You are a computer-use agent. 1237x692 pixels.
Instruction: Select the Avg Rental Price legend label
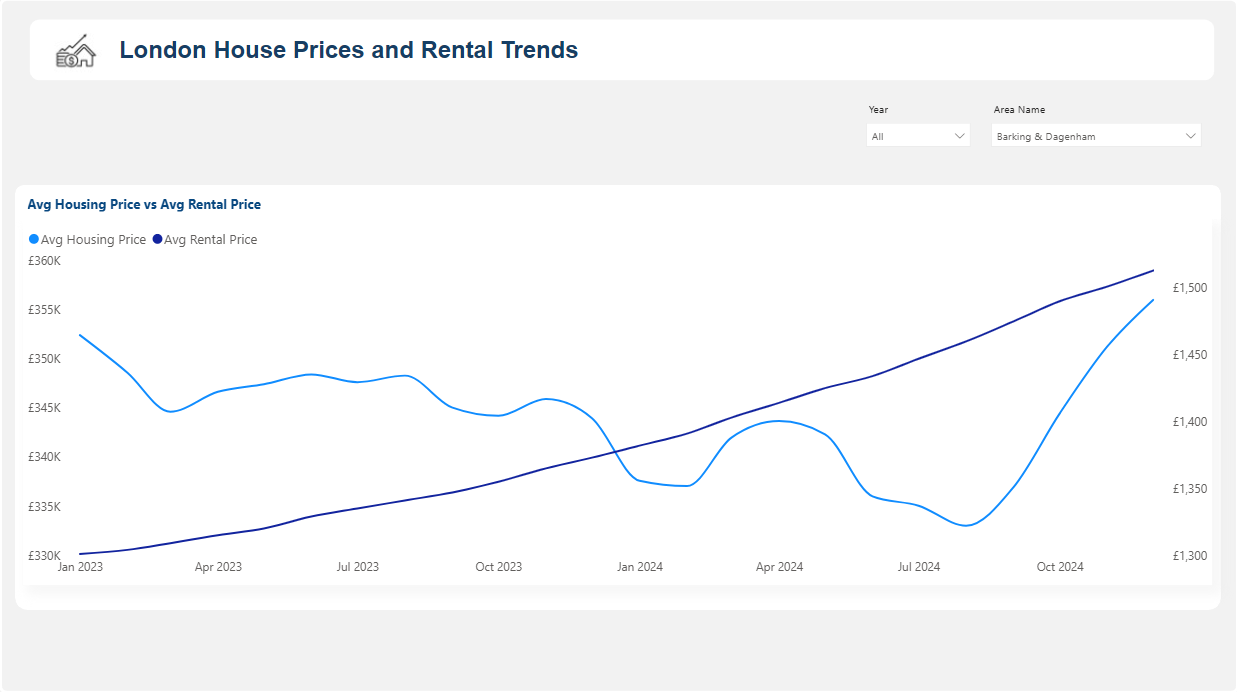pos(210,240)
